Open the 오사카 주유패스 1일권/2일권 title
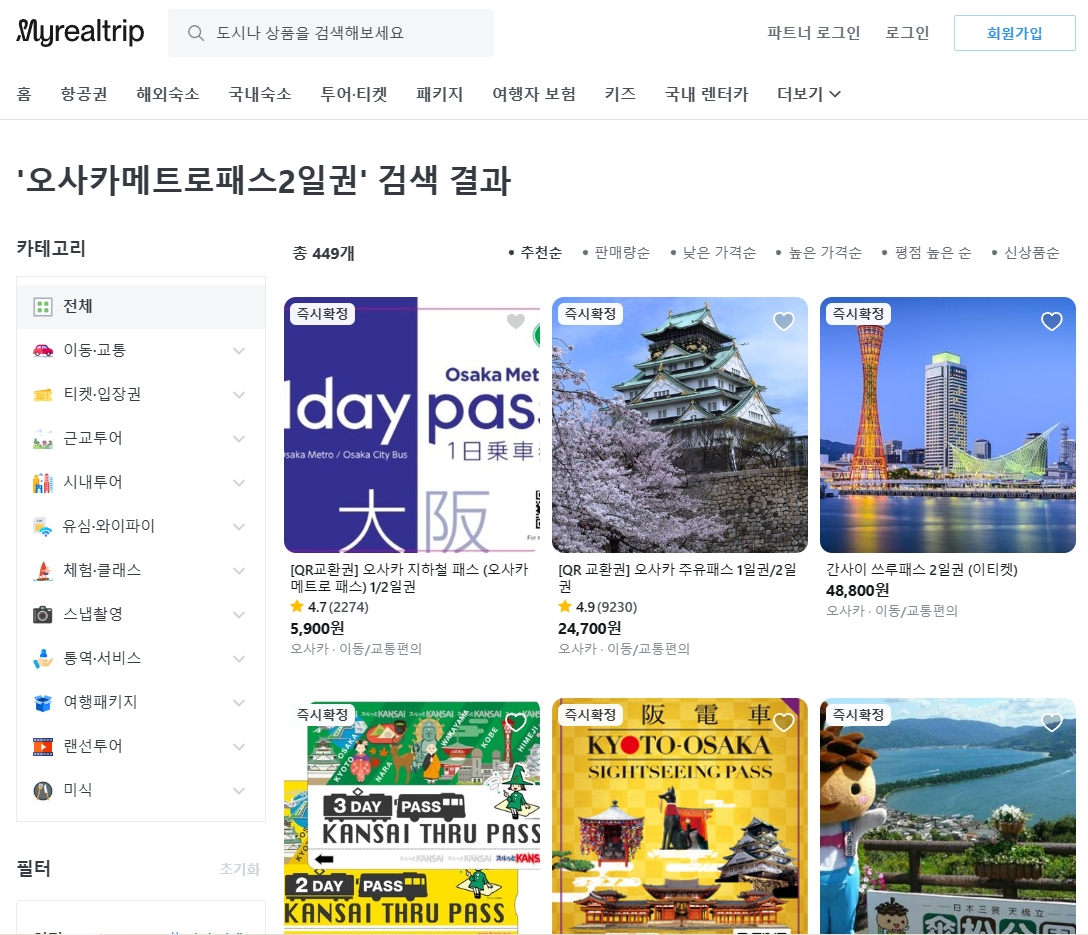The height and width of the screenshot is (935, 1088). 677,578
